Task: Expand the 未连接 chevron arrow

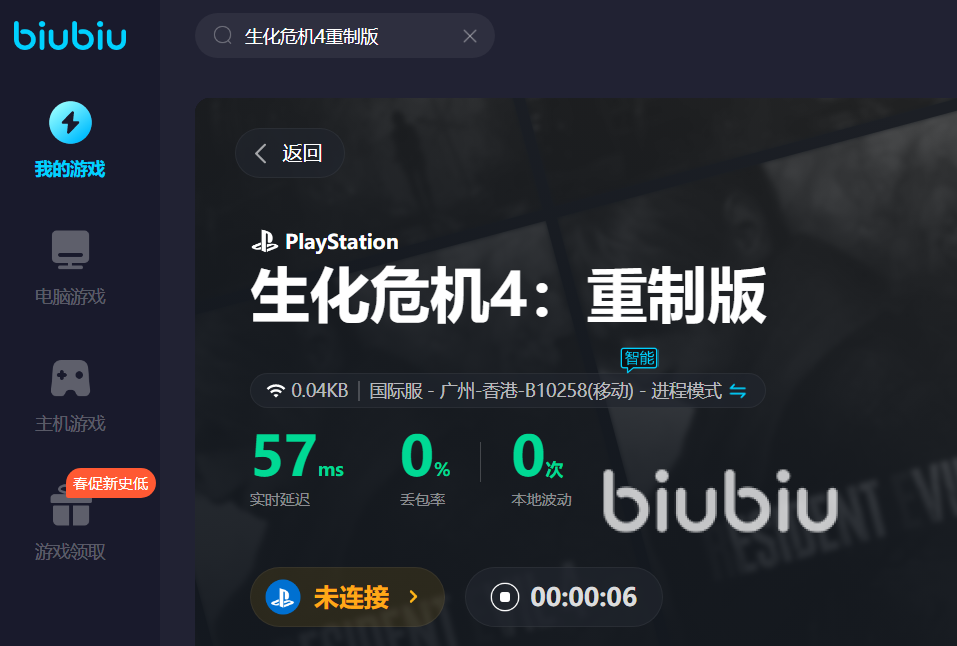Action: click(x=414, y=597)
